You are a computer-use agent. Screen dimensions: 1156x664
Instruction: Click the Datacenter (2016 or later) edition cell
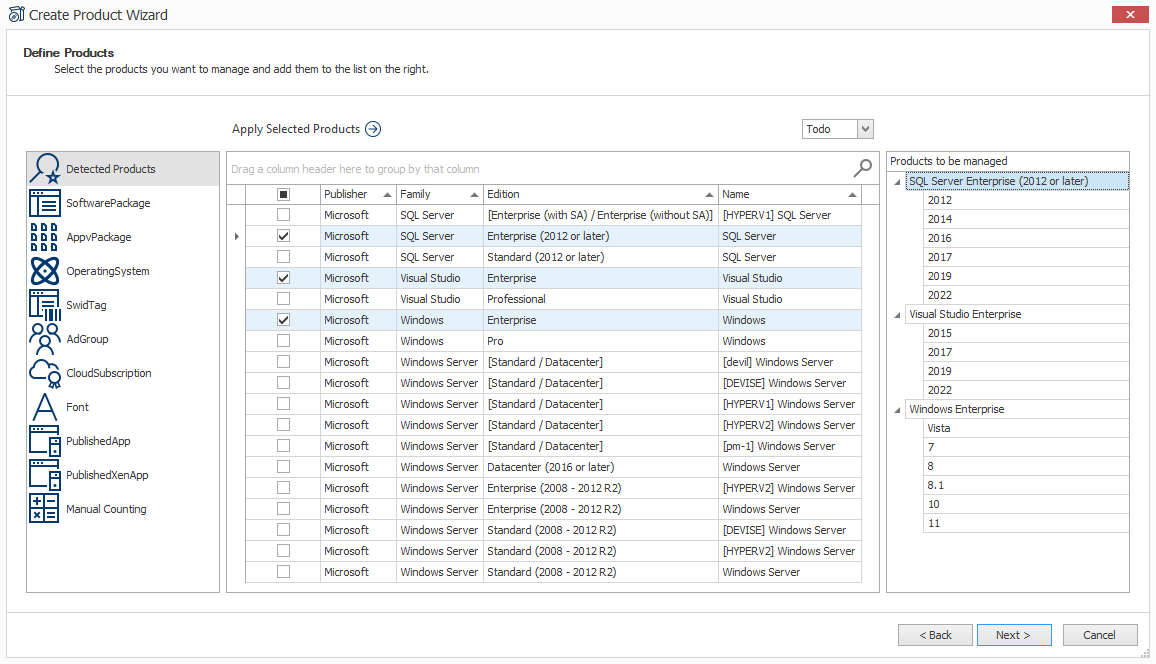[x=600, y=466]
